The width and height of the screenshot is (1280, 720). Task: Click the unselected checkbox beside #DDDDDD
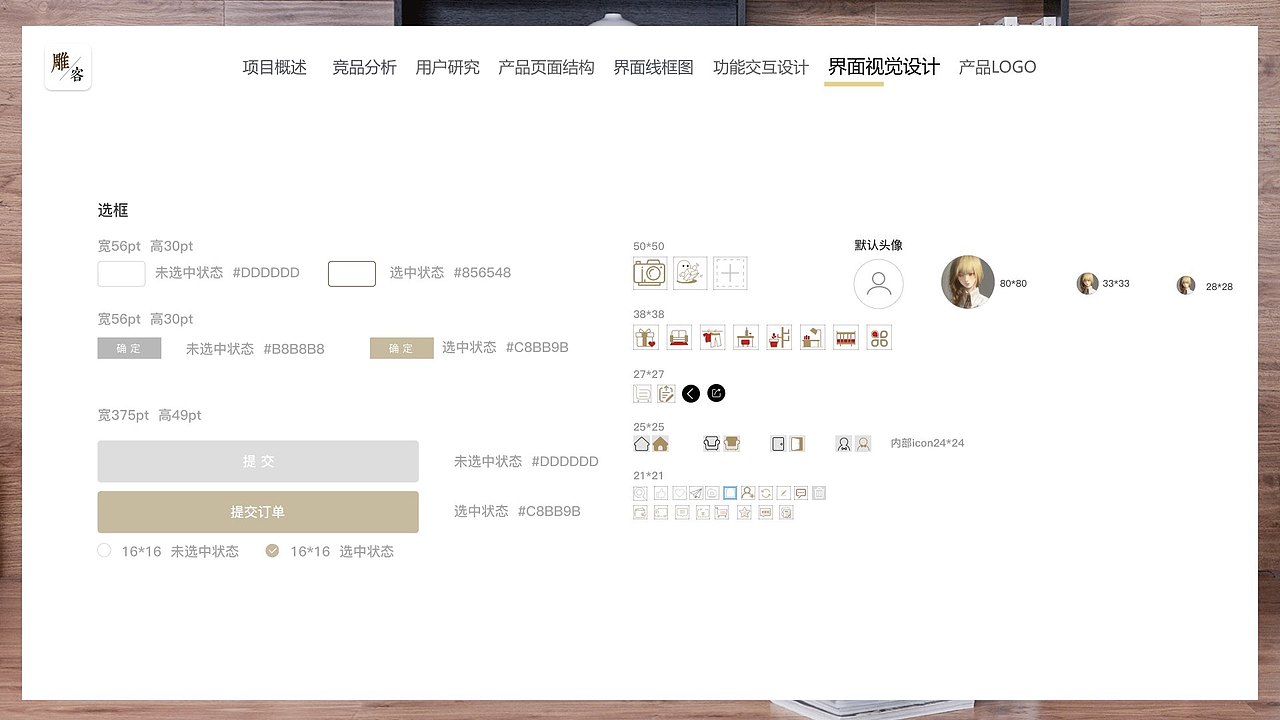(121, 272)
